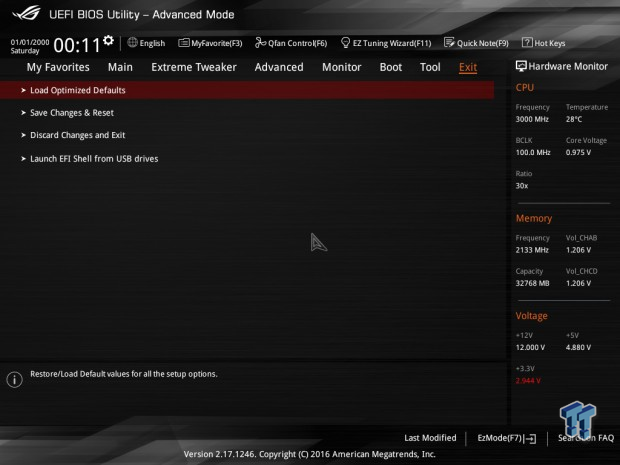
Task: Open the My Favorites tab
Action: 58,67
